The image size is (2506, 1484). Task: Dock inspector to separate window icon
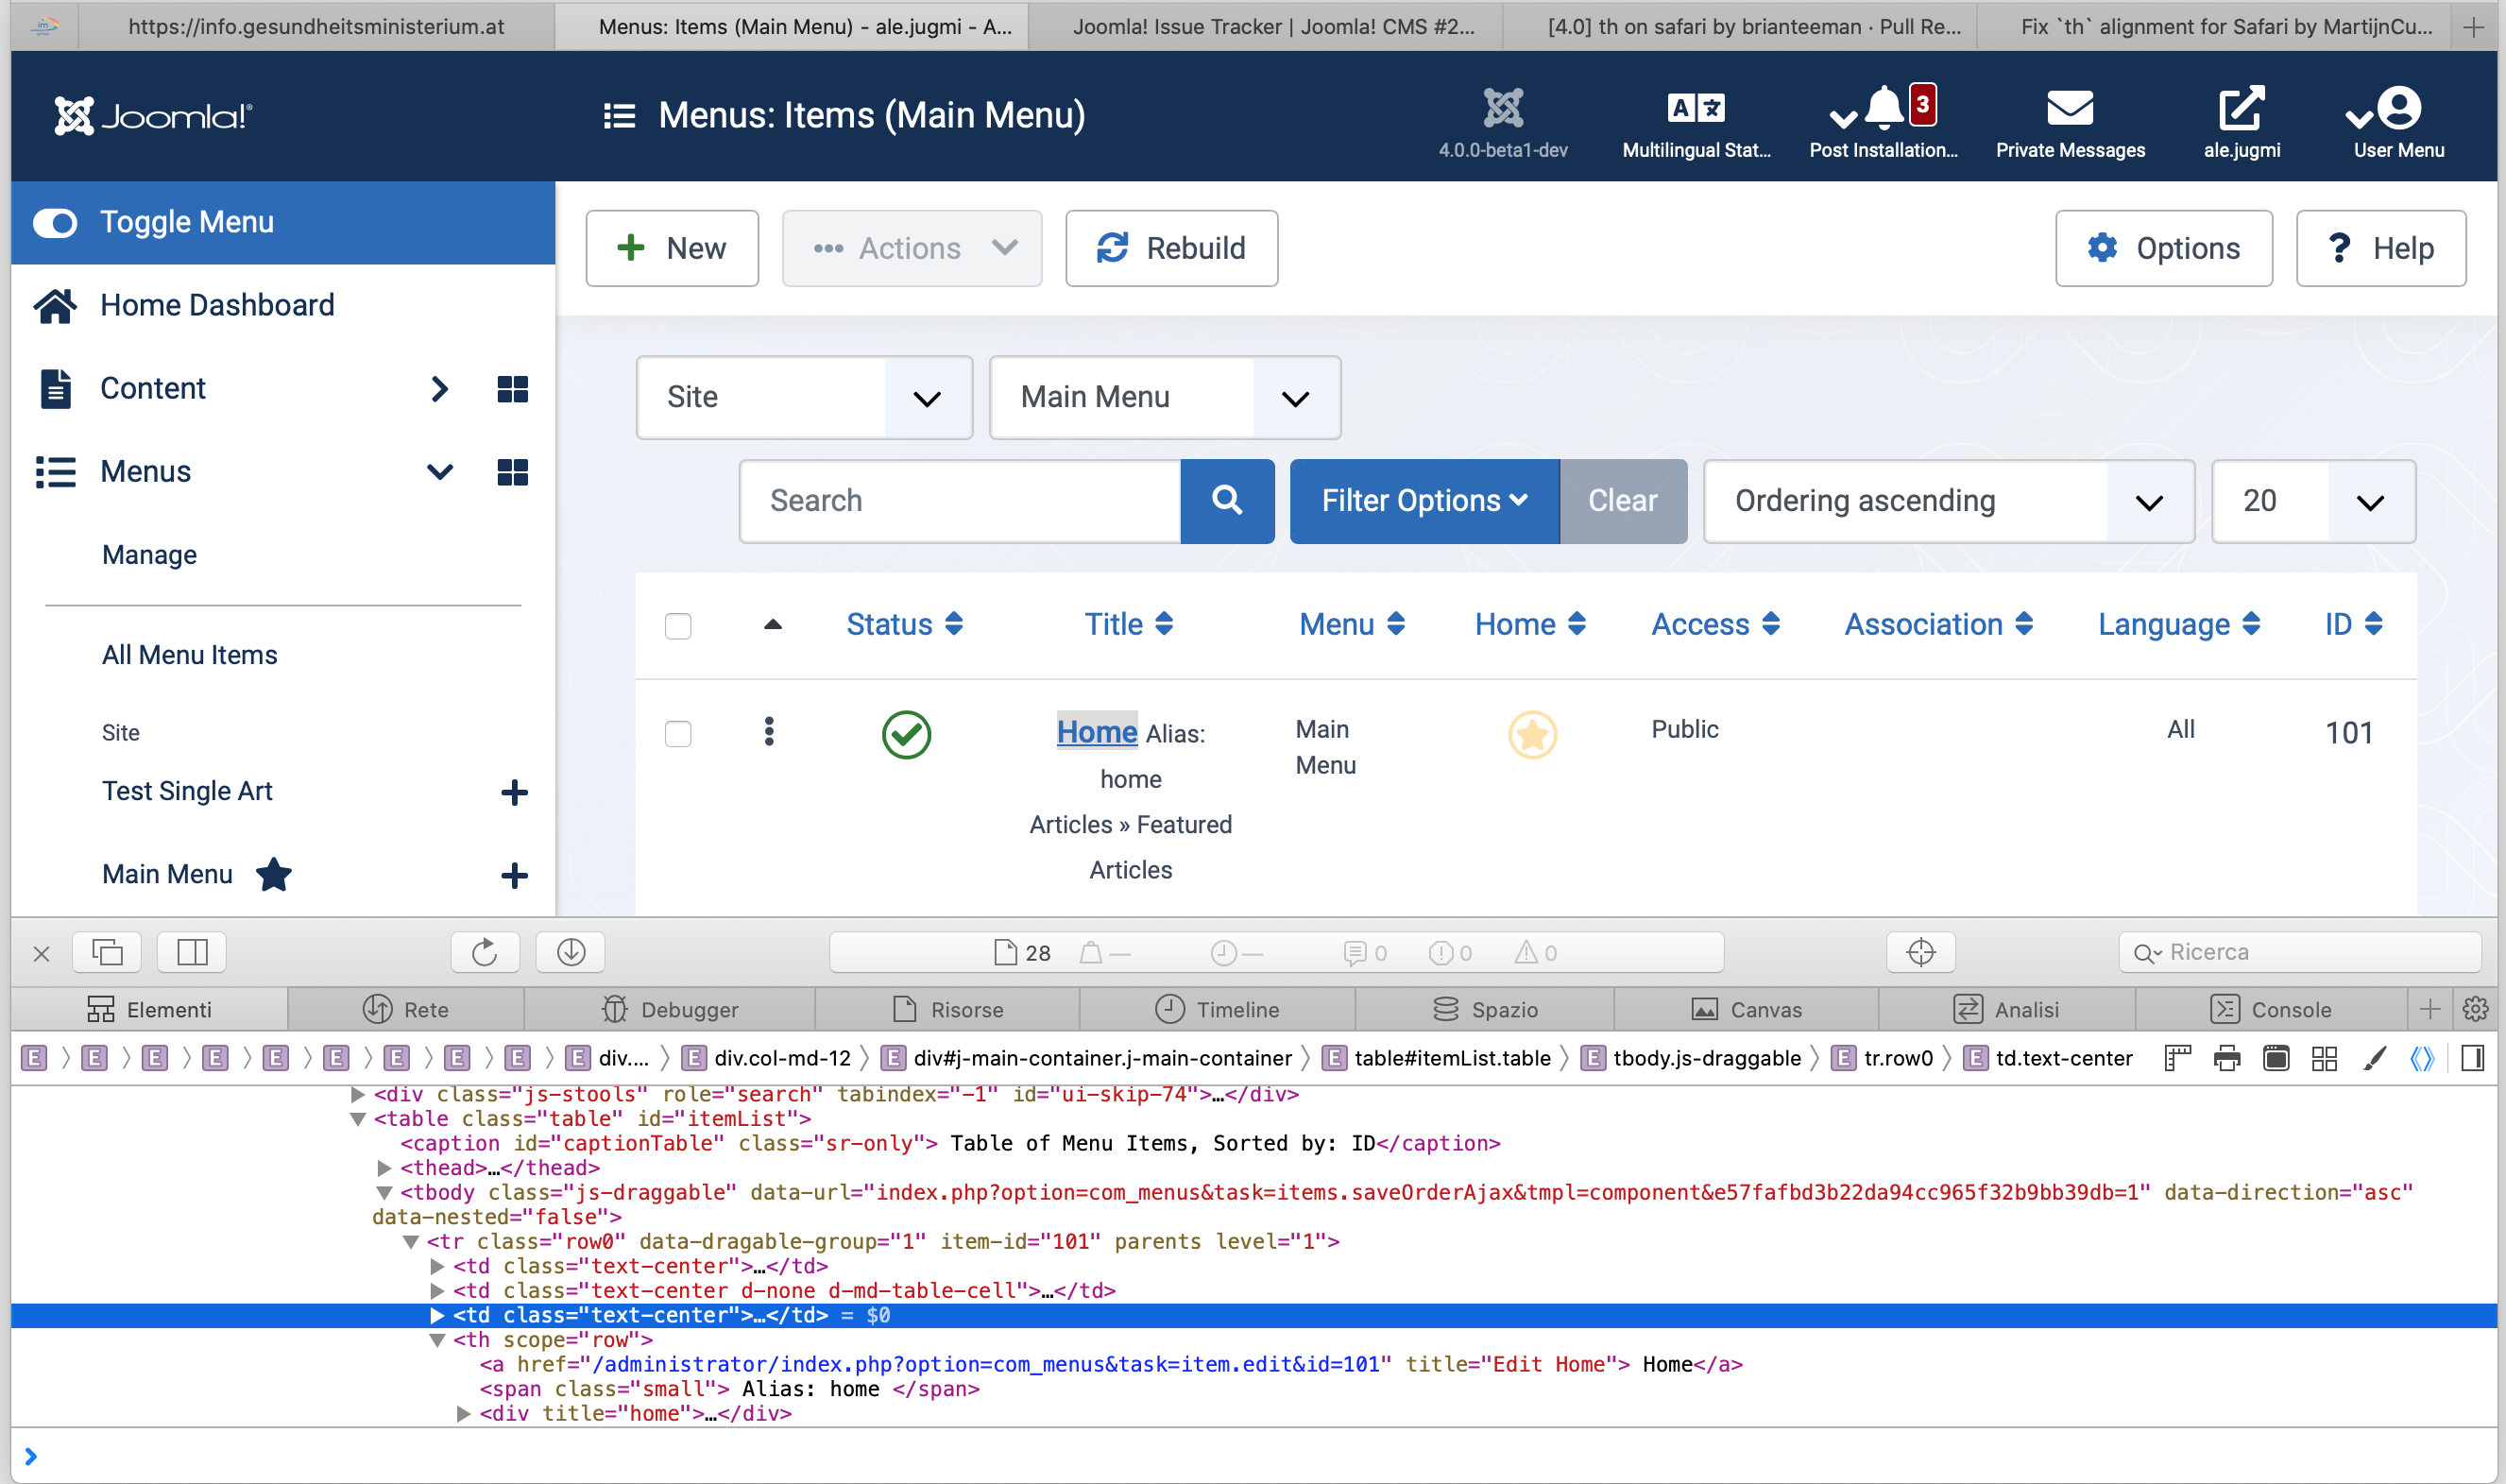[107, 952]
